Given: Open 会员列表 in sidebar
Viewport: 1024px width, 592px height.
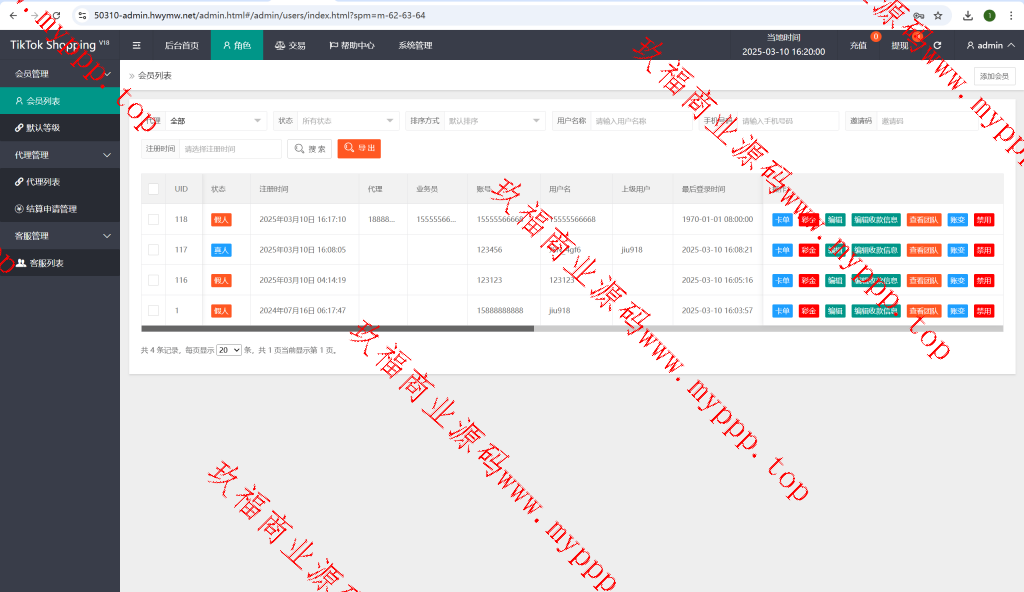Looking at the screenshot, I should coord(60,101).
